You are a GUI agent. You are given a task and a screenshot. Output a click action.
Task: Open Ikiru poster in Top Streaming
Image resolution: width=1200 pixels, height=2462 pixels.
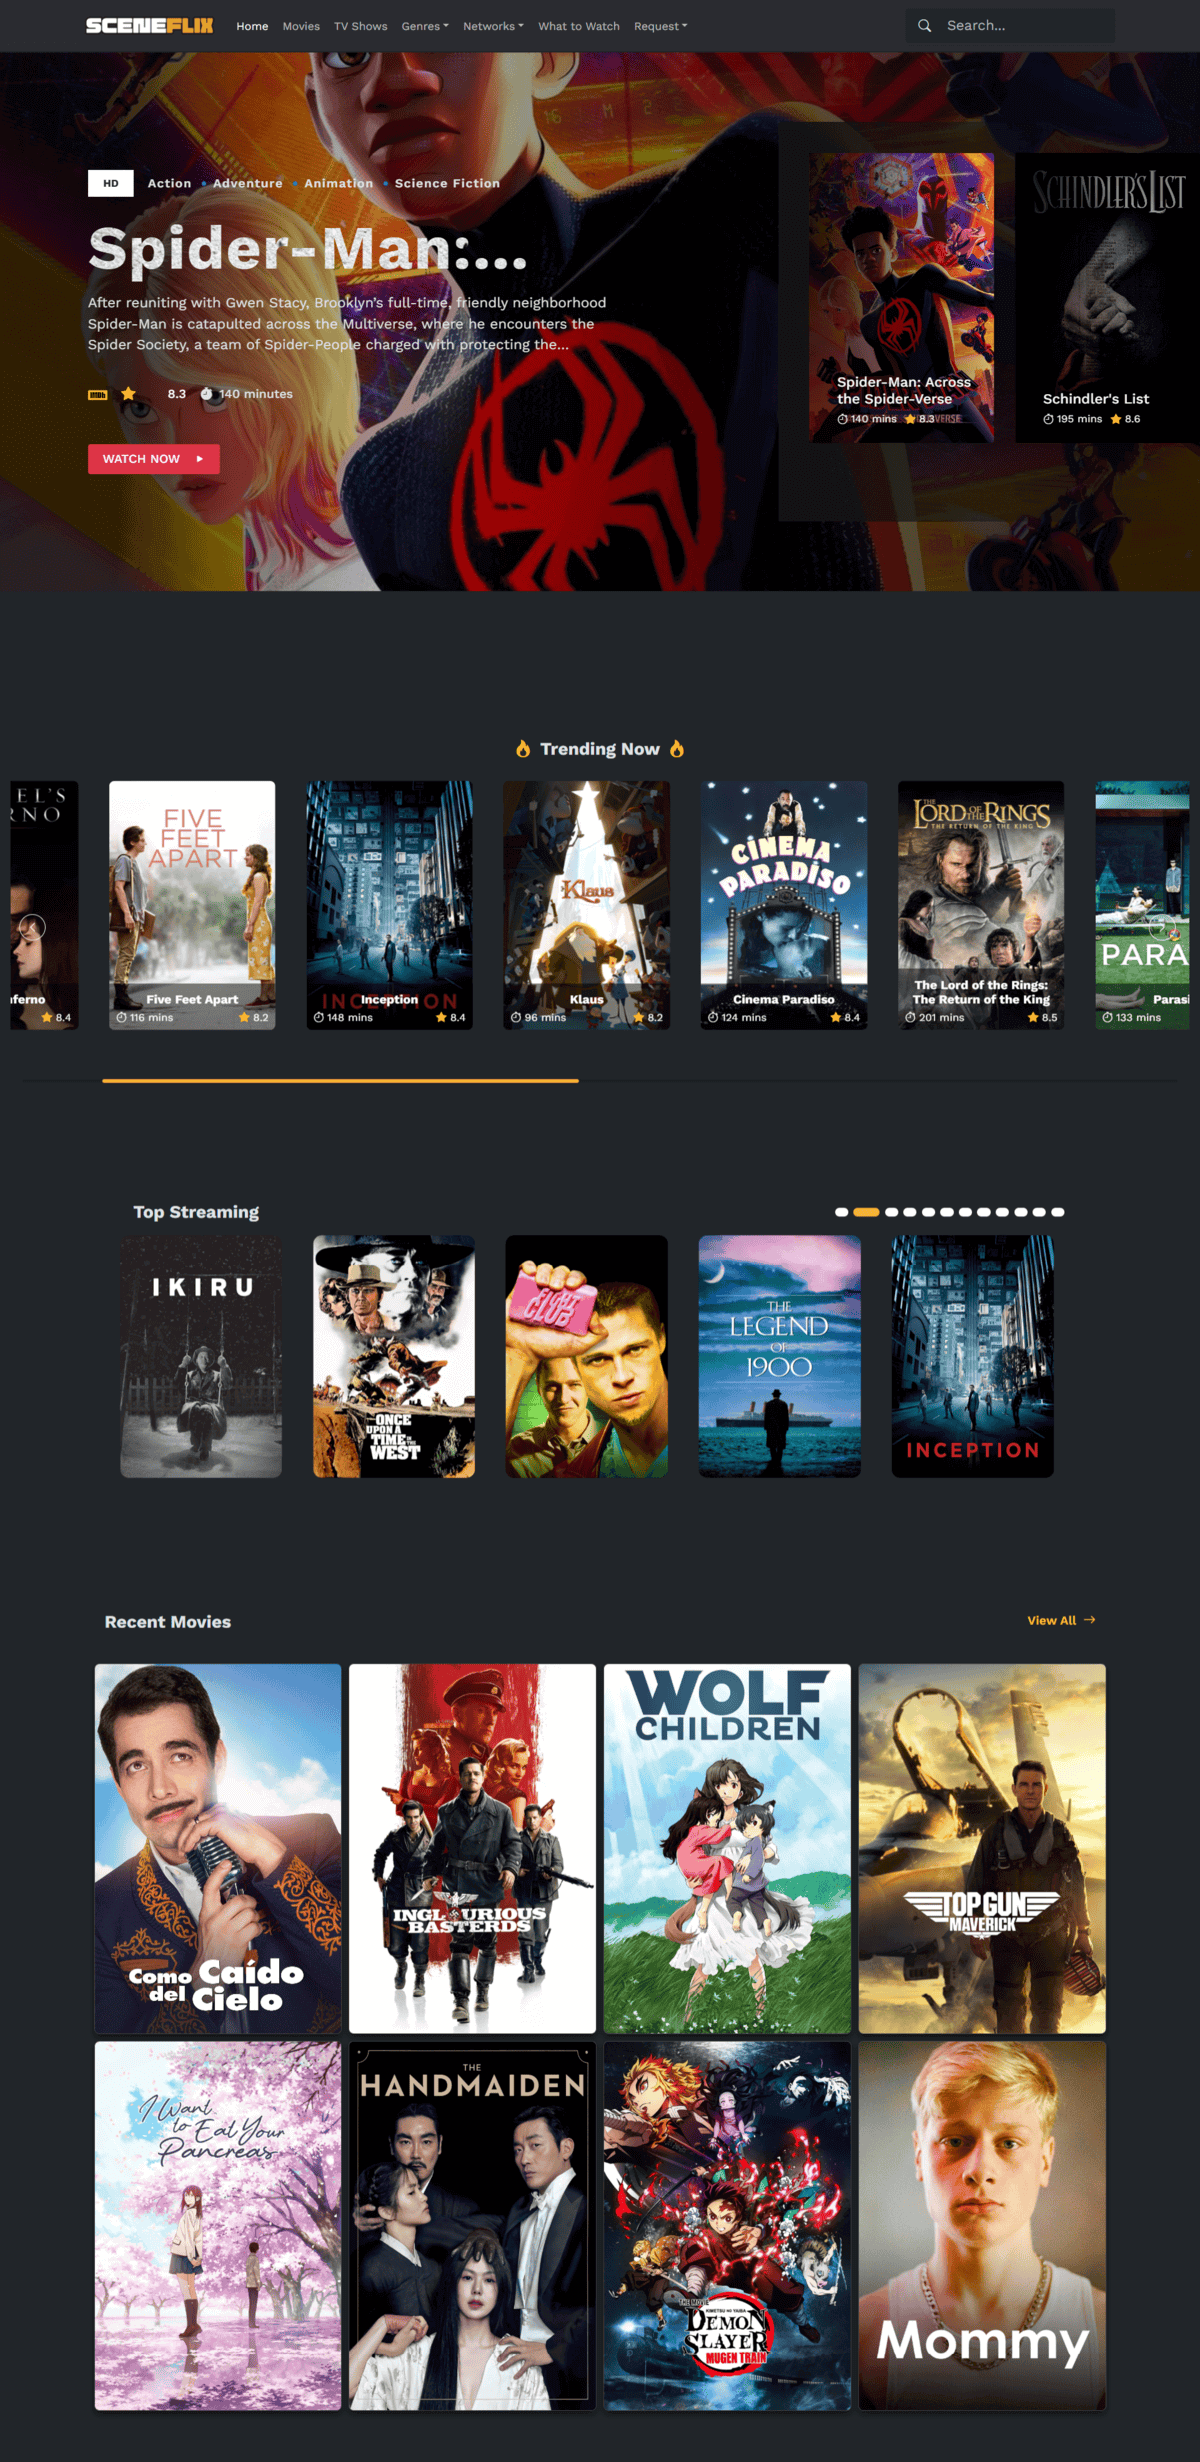[x=201, y=1356]
